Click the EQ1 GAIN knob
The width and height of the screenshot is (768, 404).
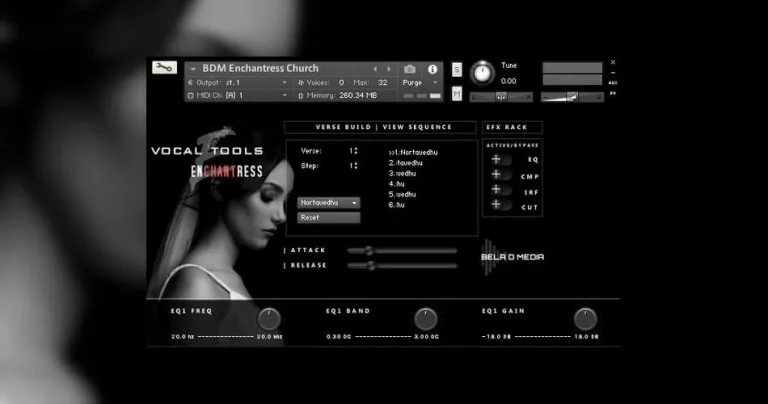coord(585,319)
